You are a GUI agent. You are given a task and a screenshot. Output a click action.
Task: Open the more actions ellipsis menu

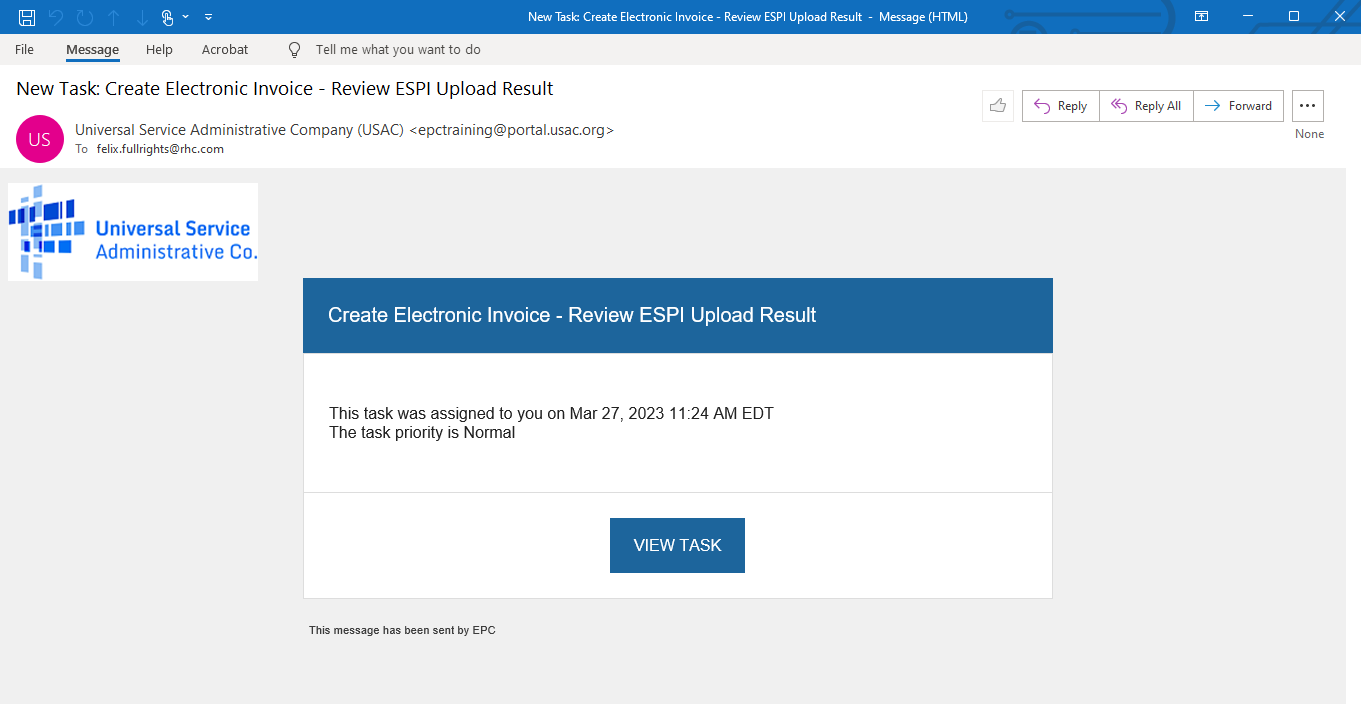tap(1308, 106)
